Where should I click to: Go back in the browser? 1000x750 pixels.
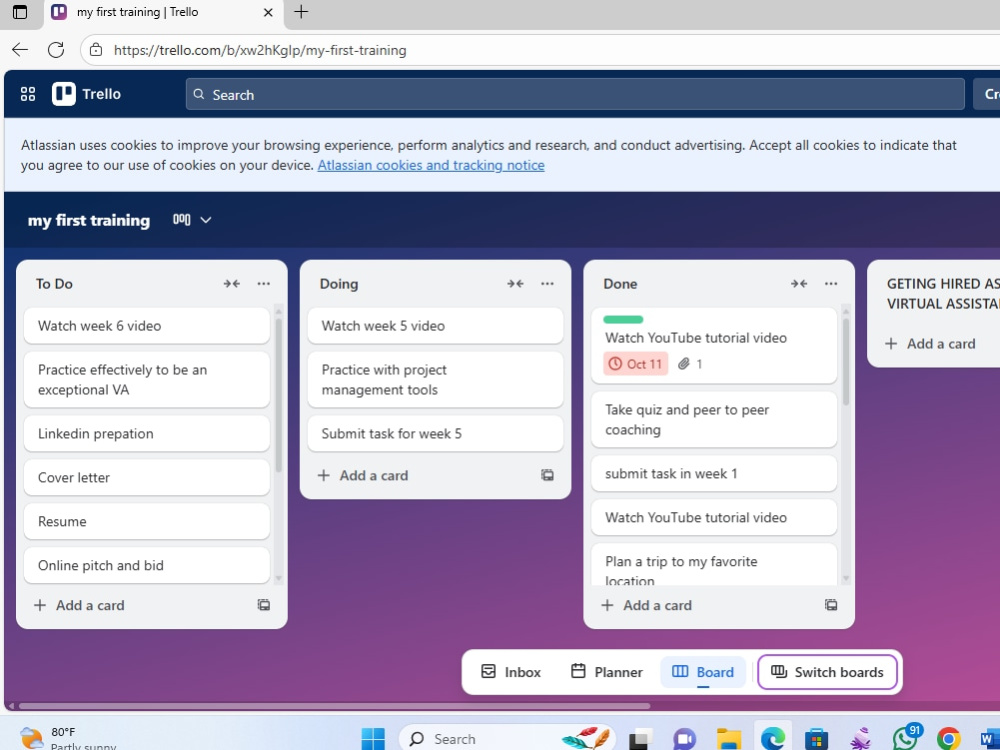point(20,50)
